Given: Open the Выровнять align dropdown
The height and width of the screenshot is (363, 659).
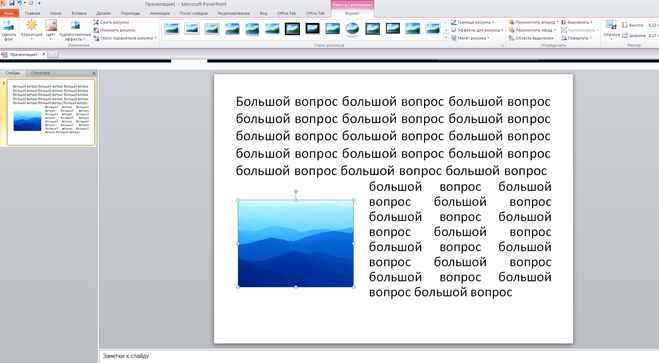Looking at the screenshot, I should tap(577, 22).
